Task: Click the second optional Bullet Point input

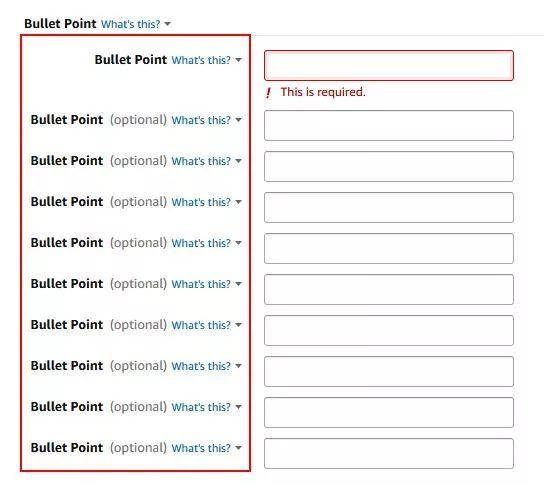Action: tap(389, 167)
